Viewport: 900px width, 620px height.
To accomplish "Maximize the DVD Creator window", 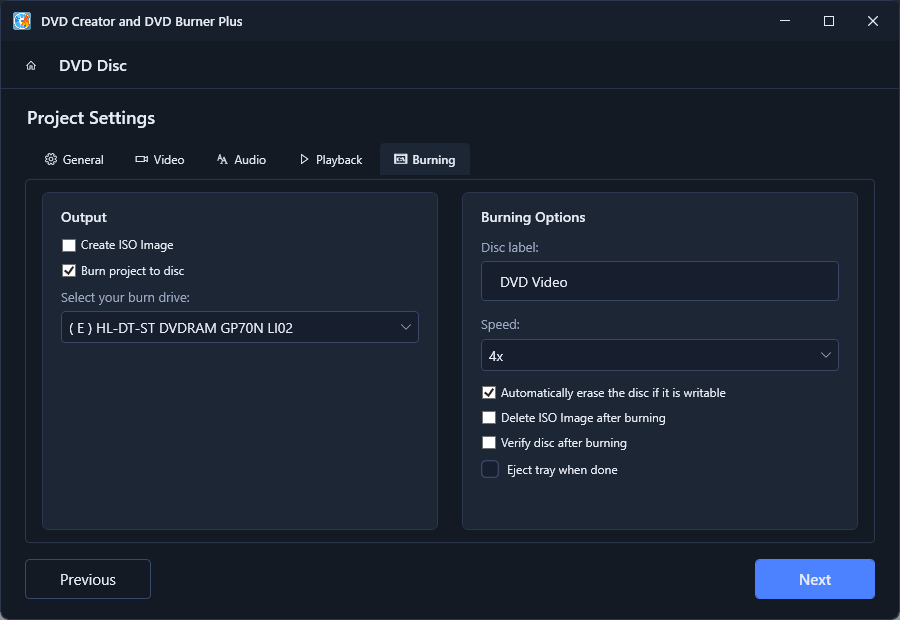I will point(828,21).
